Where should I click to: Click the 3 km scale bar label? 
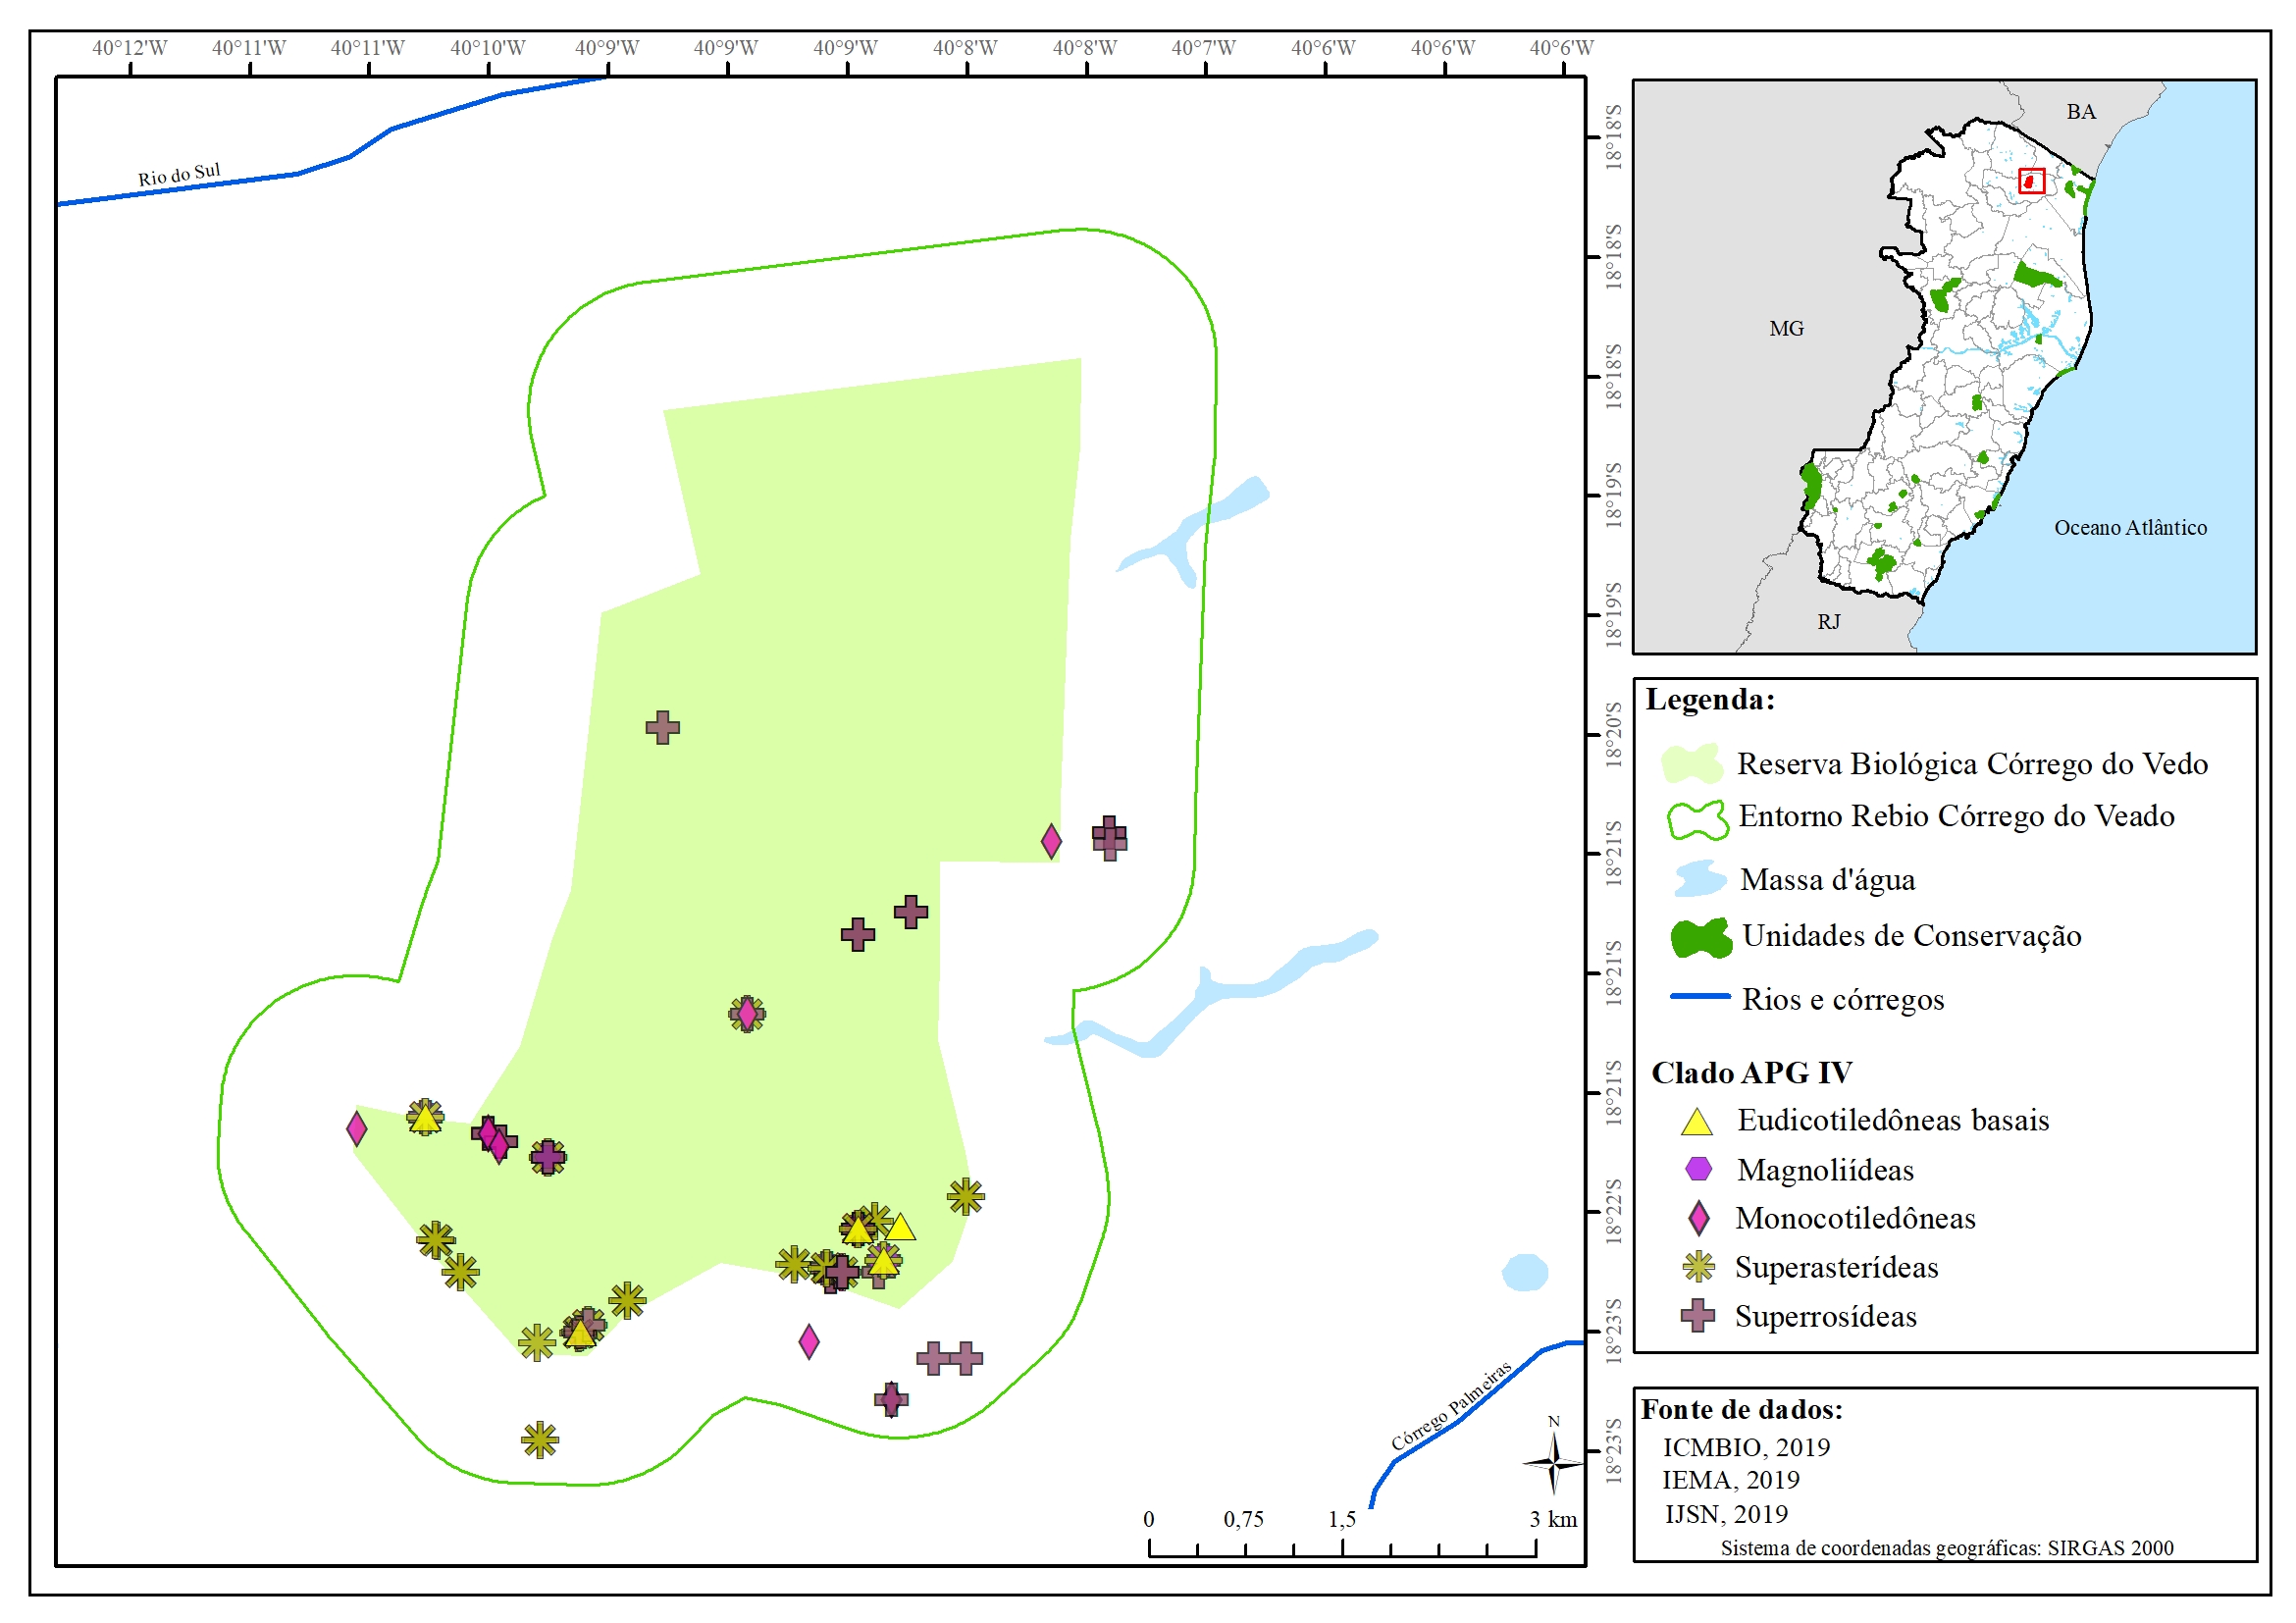[1552, 1519]
